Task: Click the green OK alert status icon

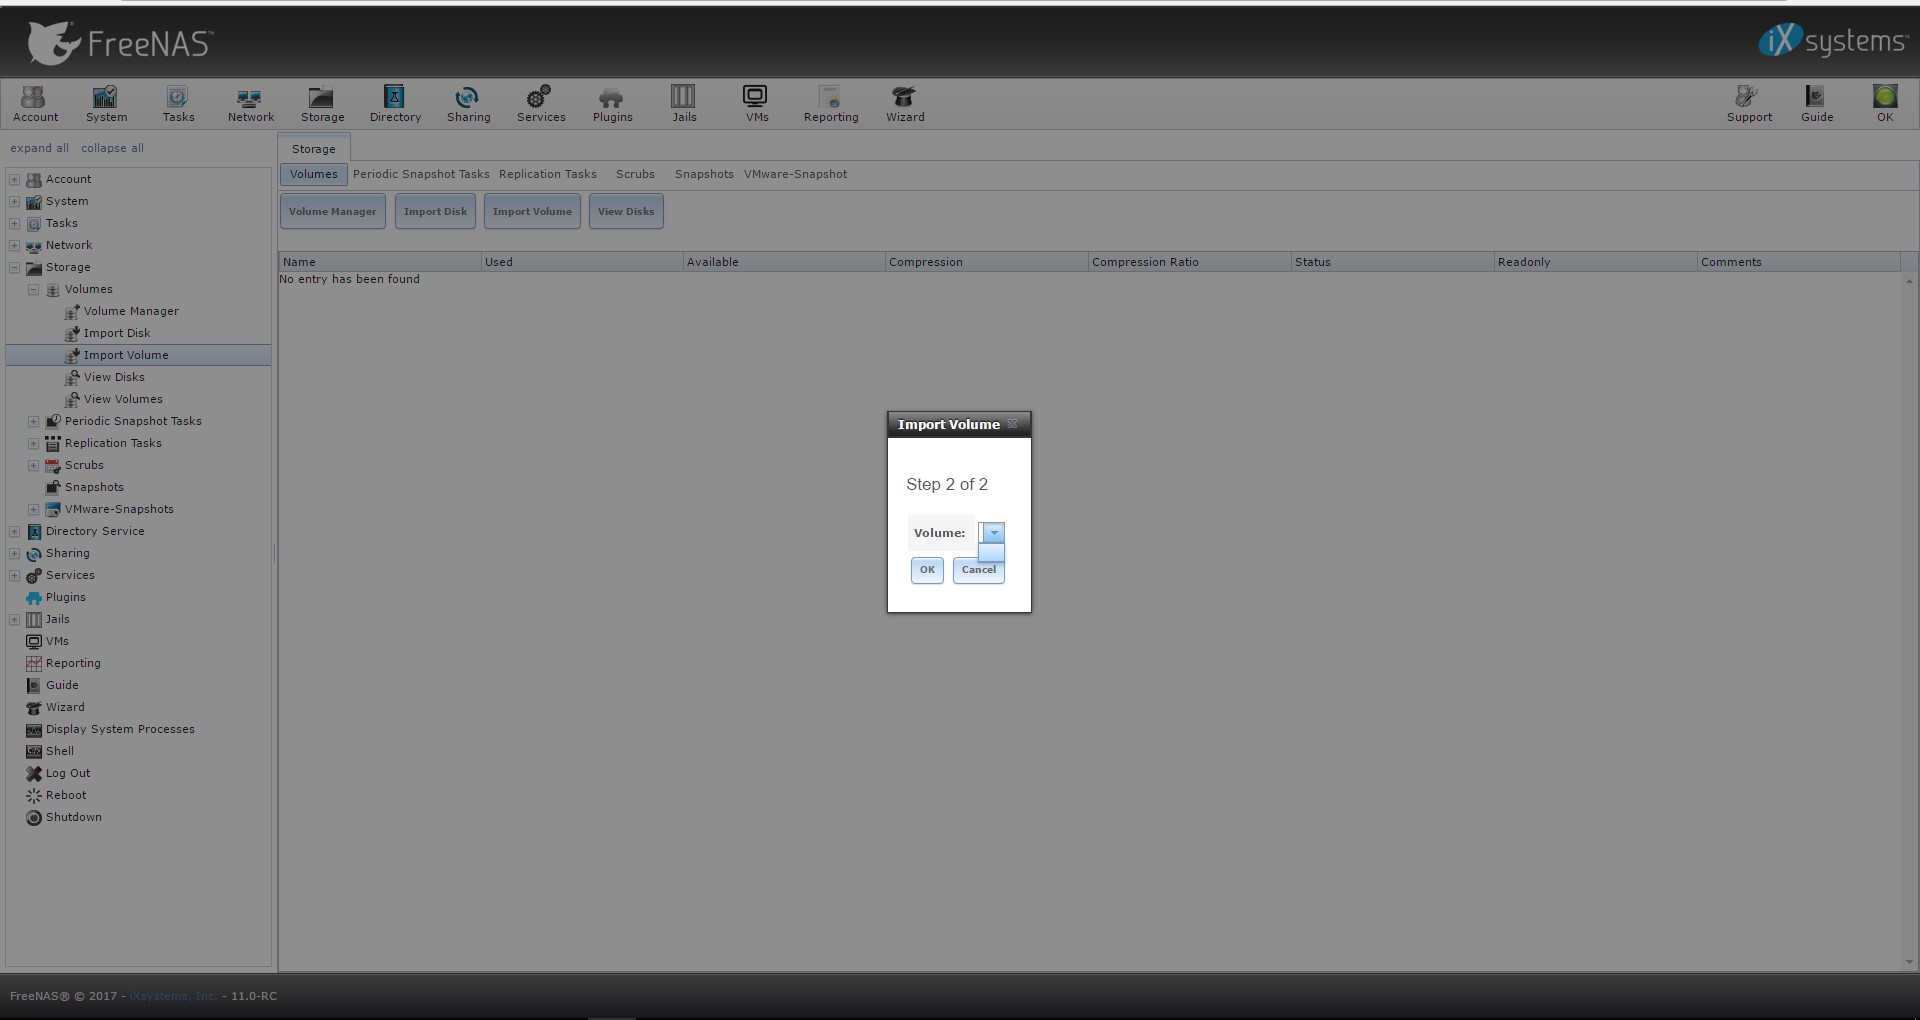Action: pos(1885,104)
